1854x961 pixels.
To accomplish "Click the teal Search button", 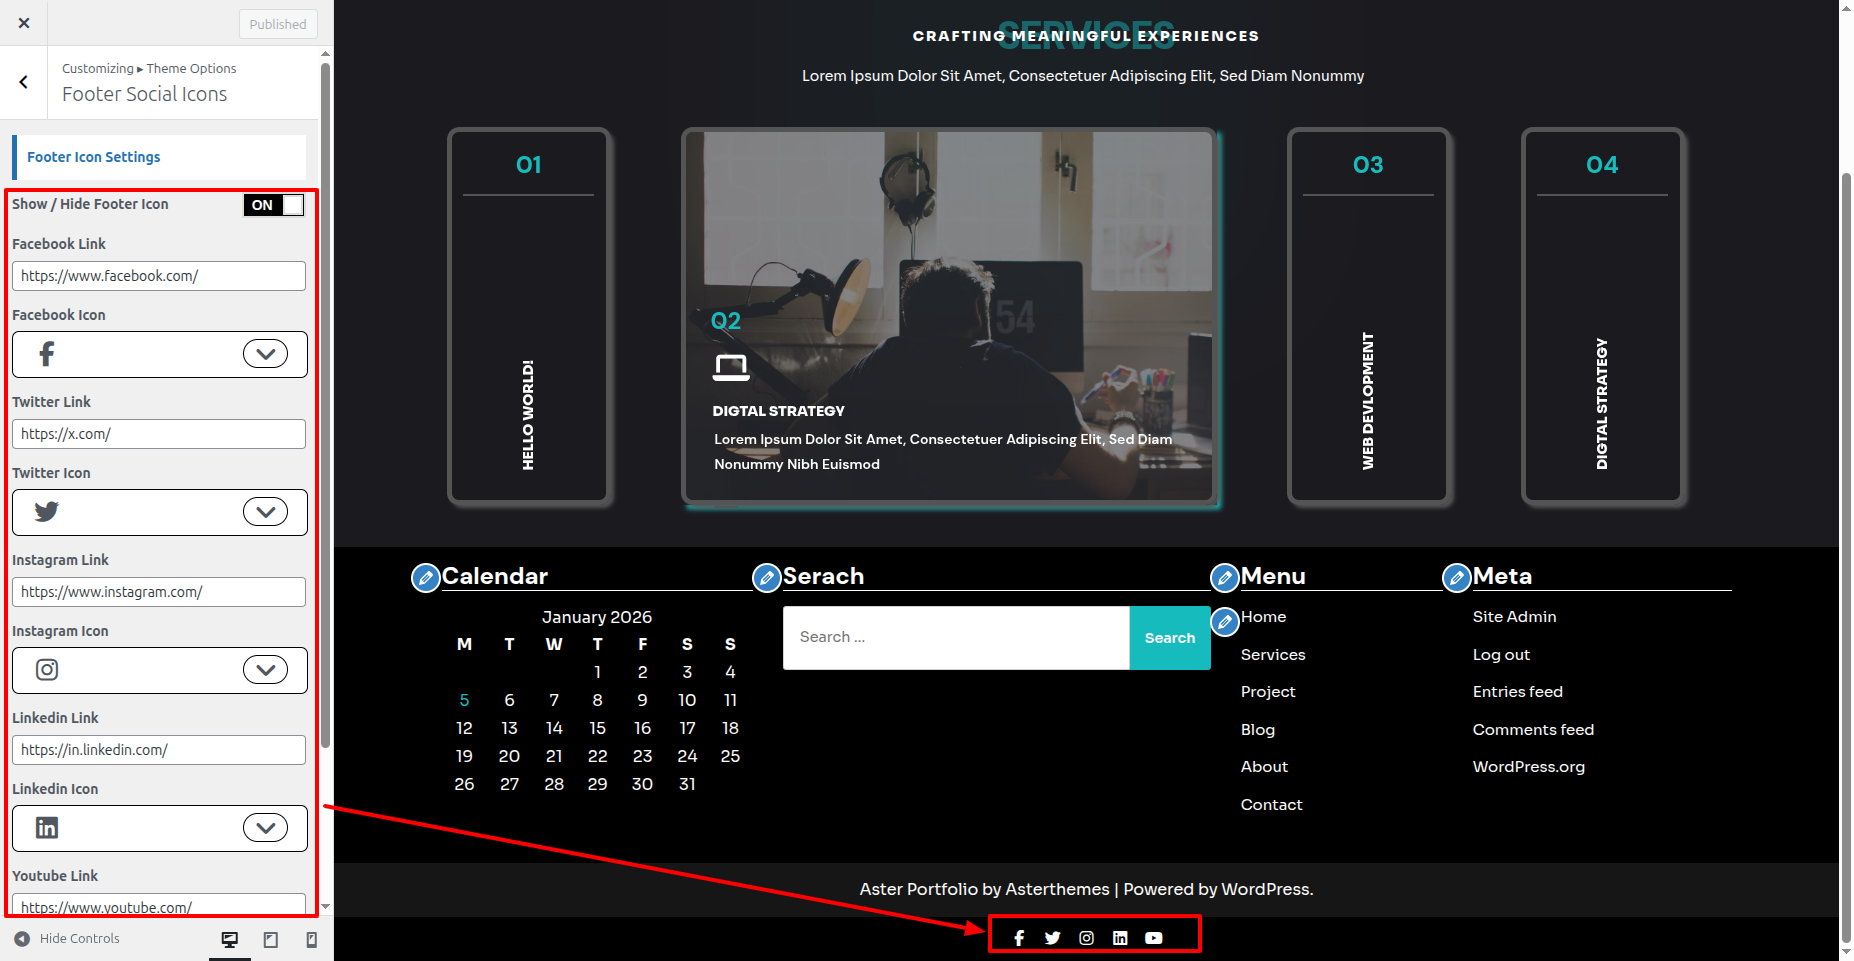I will (x=1169, y=638).
